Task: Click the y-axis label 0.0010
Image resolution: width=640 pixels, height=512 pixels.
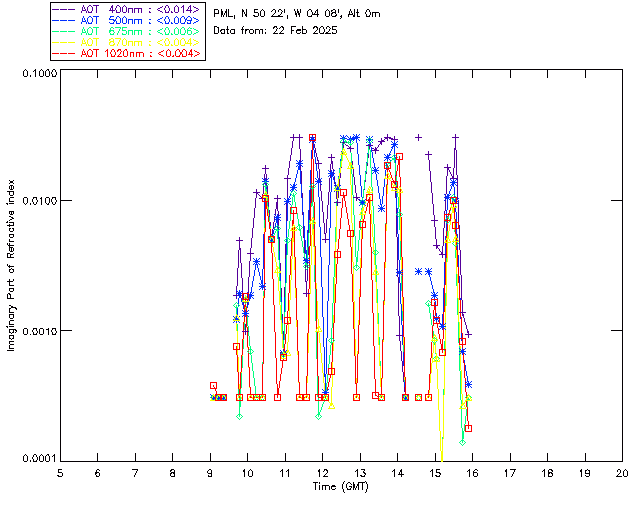Action: click(39, 331)
